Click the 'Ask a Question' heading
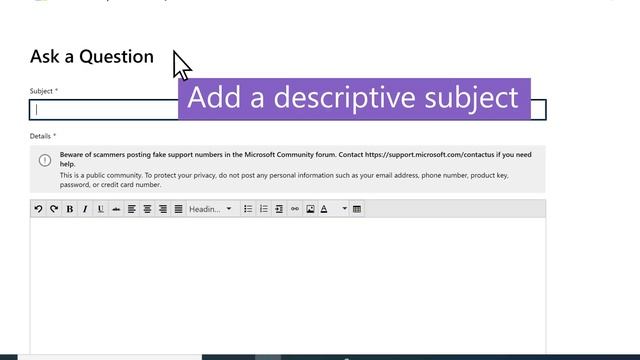The height and width of the screenshot is (360, 640). coord(92,57)
